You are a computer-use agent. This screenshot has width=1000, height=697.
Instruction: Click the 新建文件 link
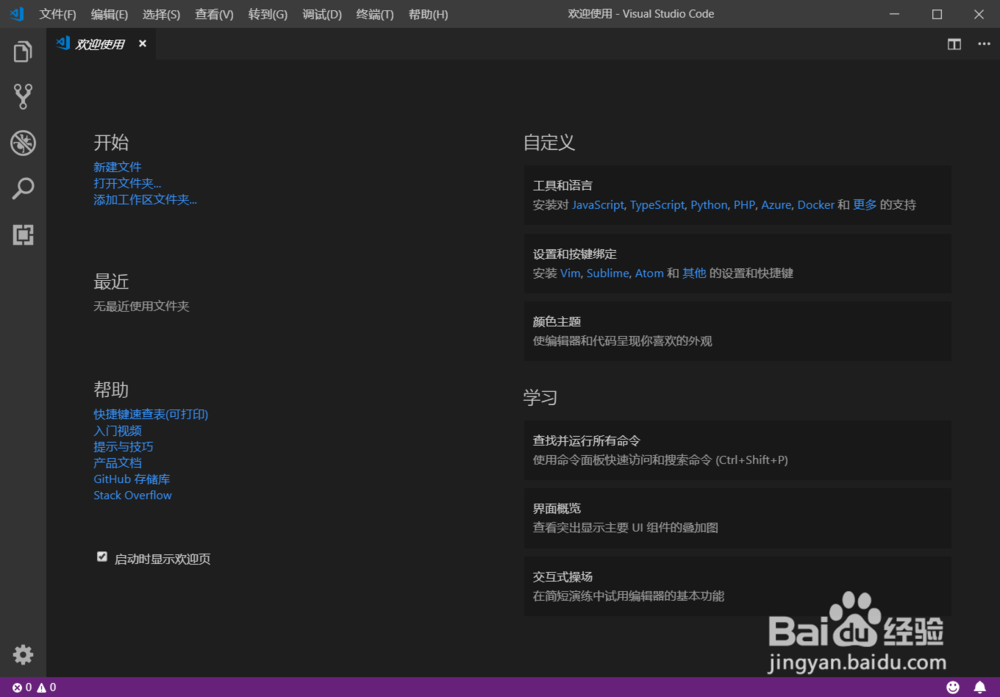coord(117,167)
